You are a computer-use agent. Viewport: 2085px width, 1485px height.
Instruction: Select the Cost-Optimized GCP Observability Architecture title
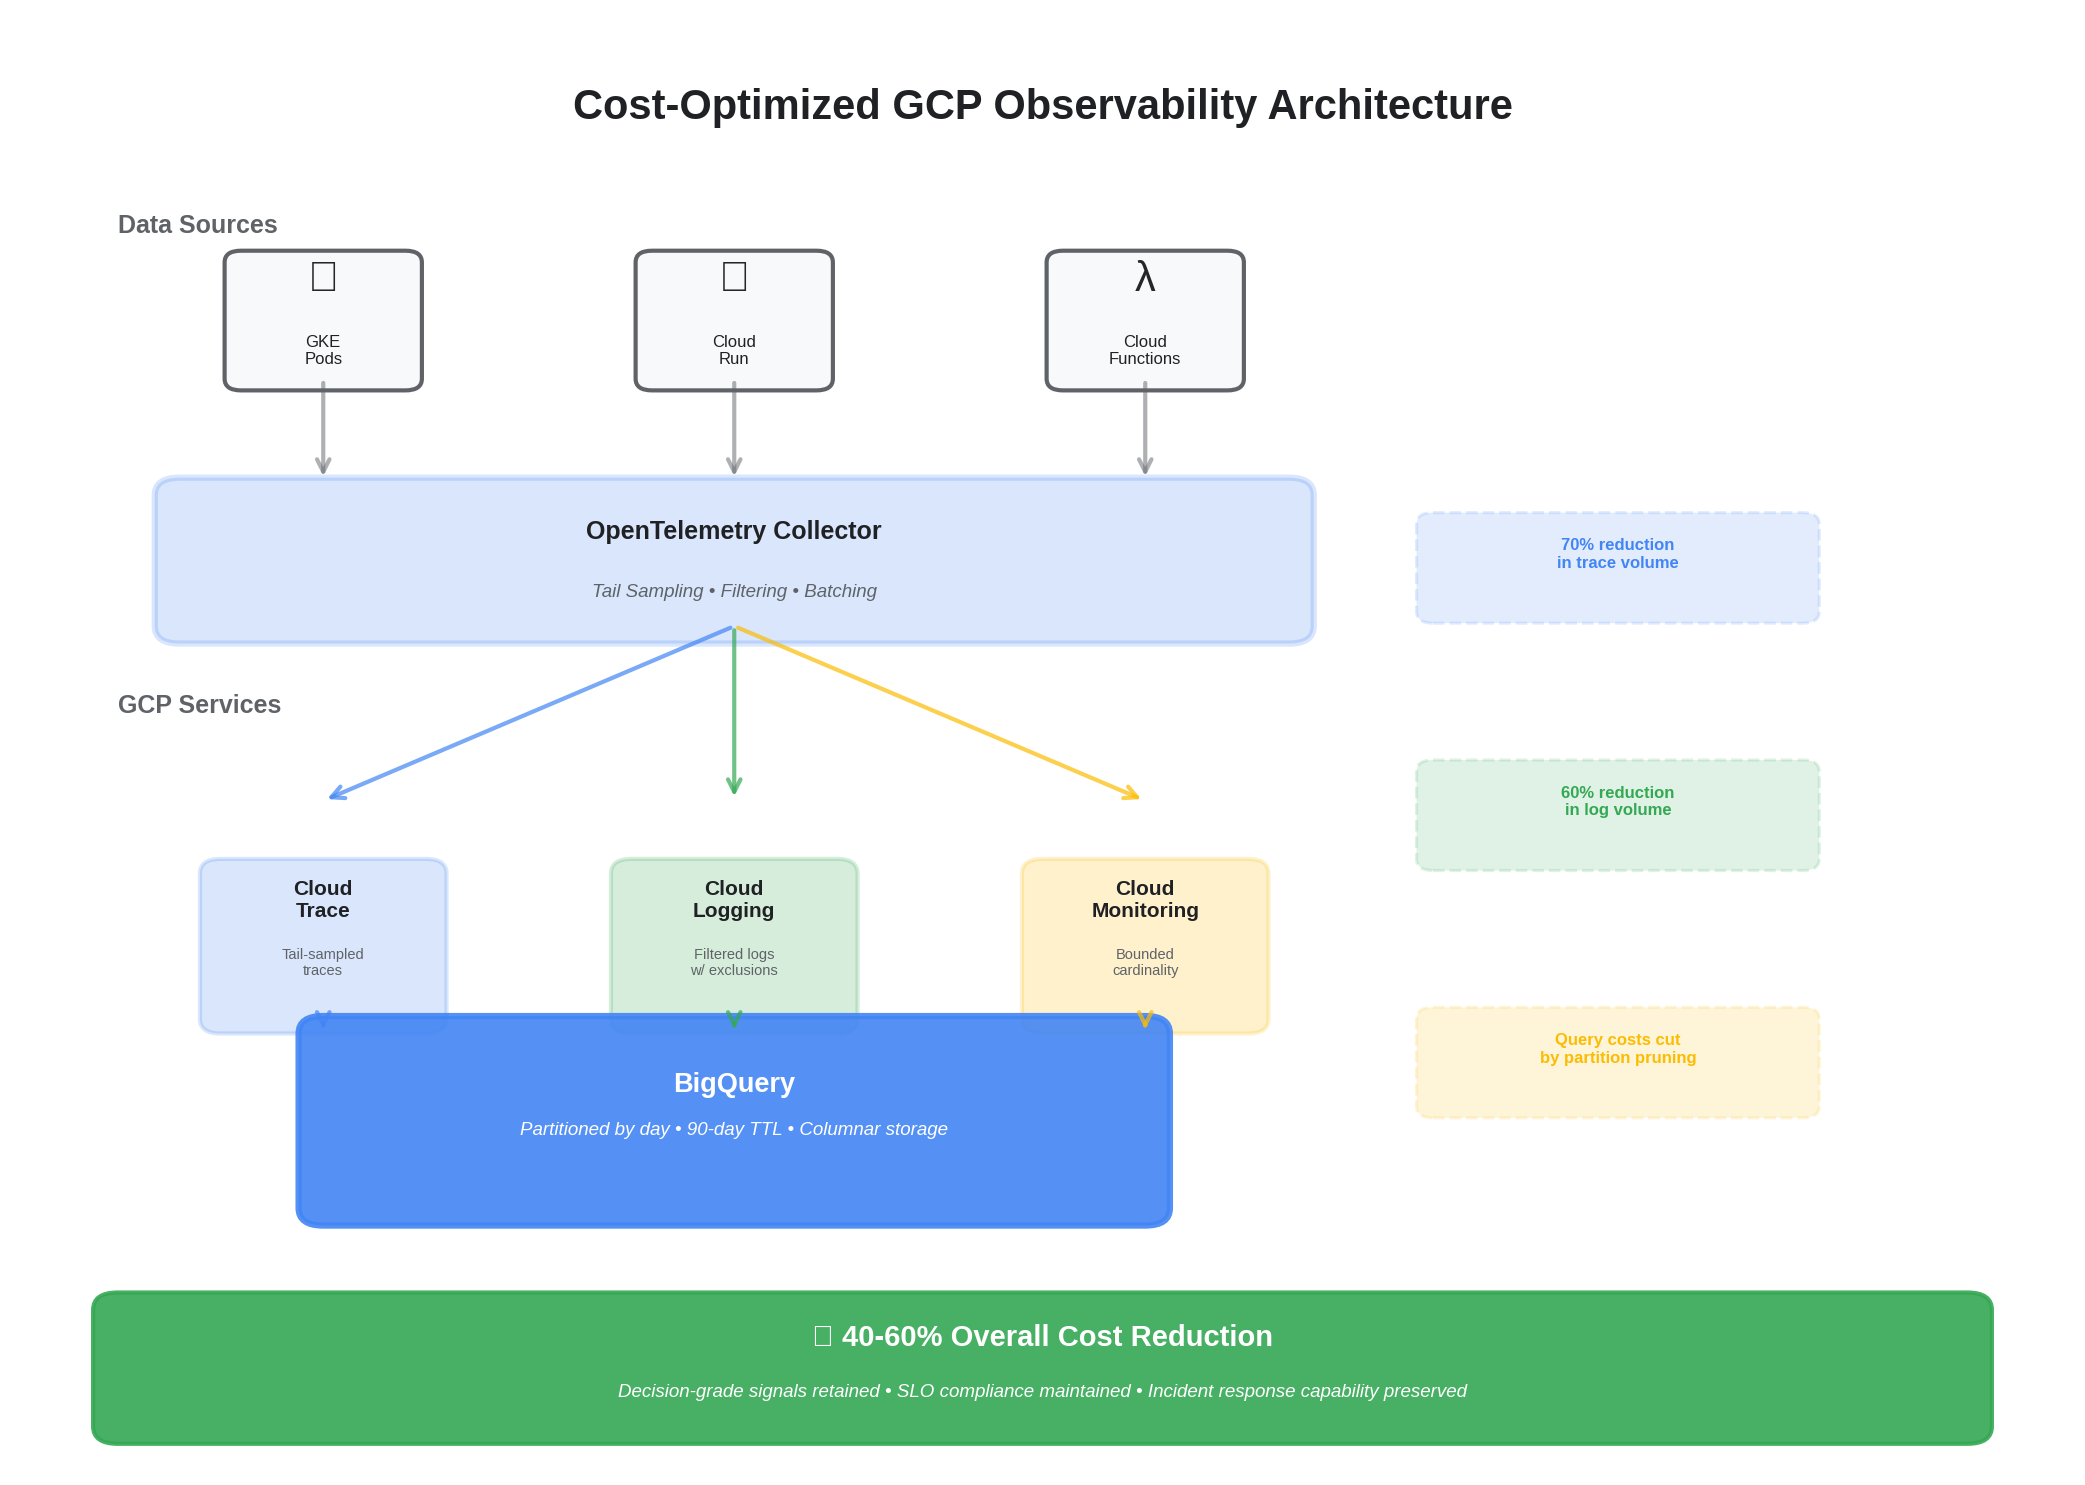[x=1042, y=104]
